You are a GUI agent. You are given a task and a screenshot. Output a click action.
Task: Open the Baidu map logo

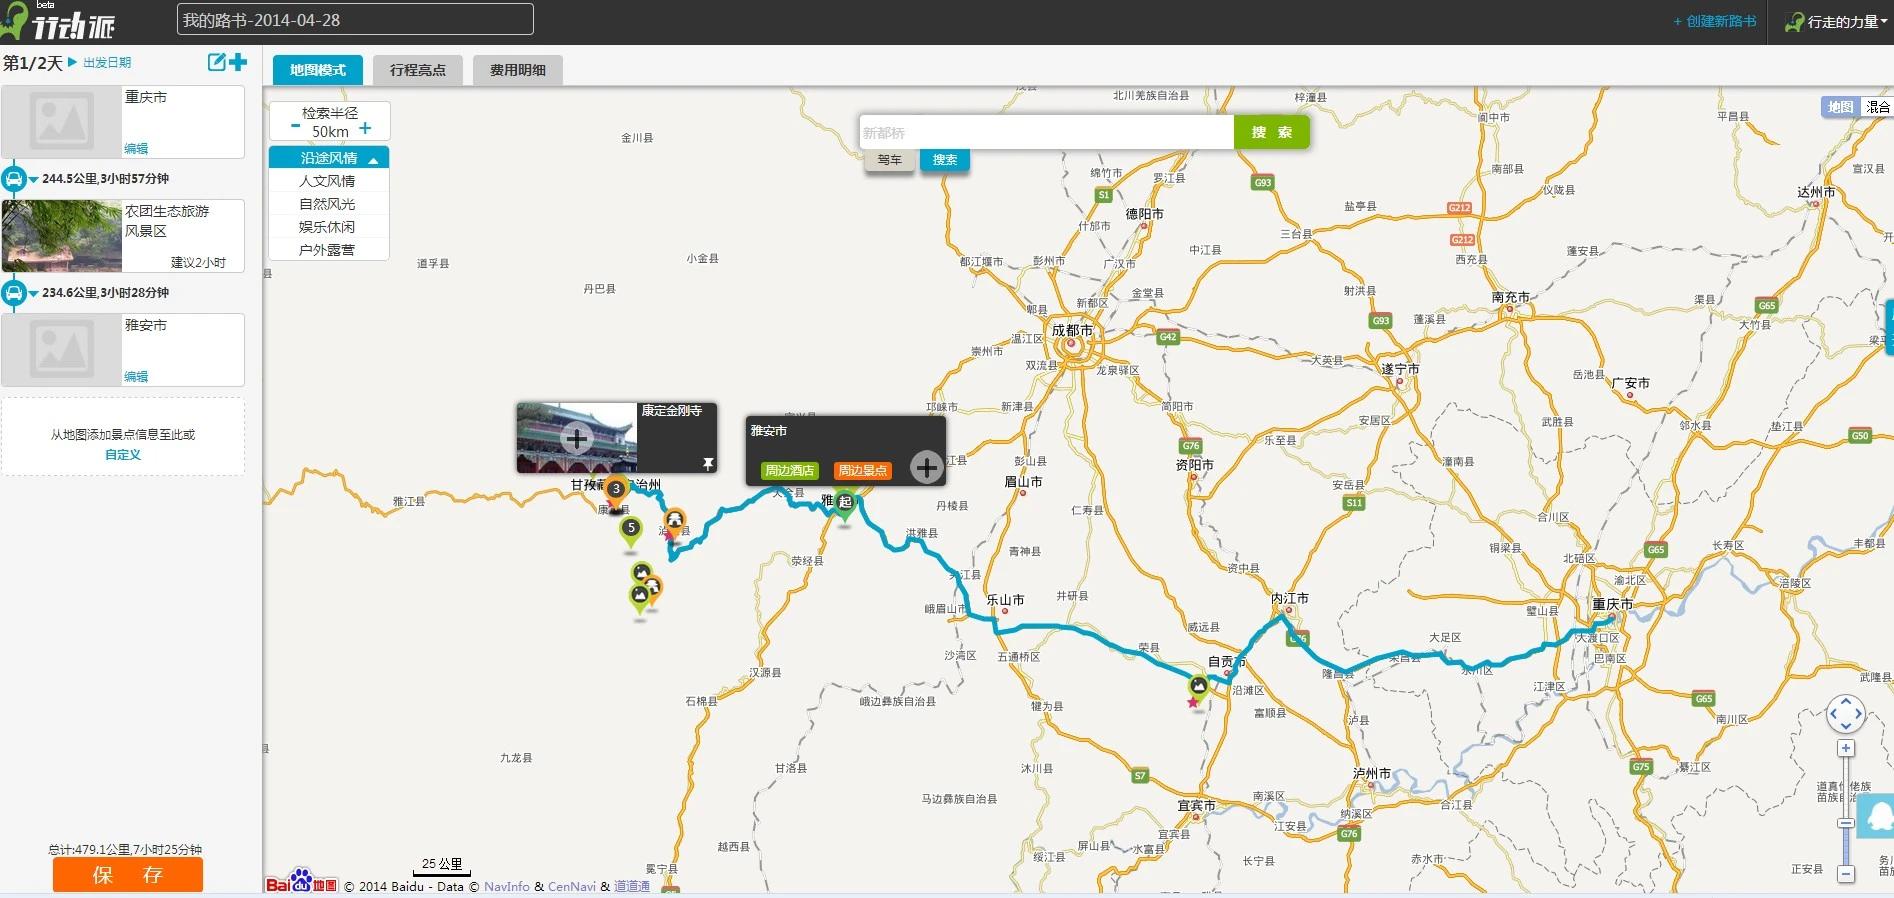302,882
